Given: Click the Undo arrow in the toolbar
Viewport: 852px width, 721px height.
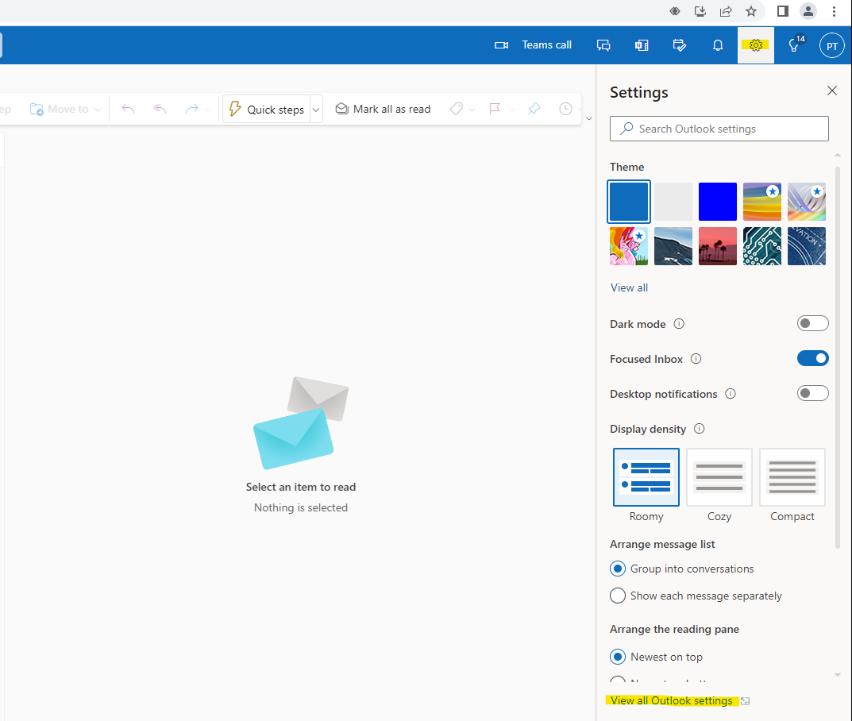Looking at the screenshot, I should [128, 109].
